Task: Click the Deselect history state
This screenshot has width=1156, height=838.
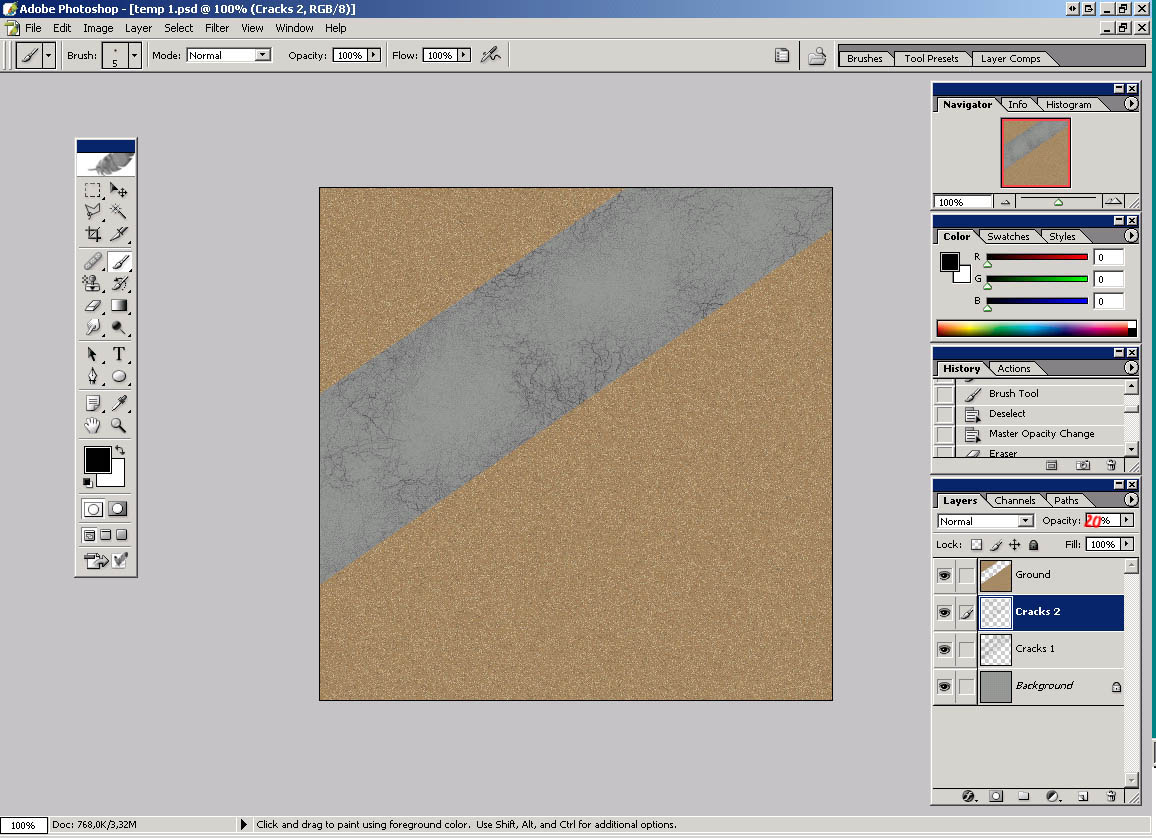Action: click(x=1007, y=414)
